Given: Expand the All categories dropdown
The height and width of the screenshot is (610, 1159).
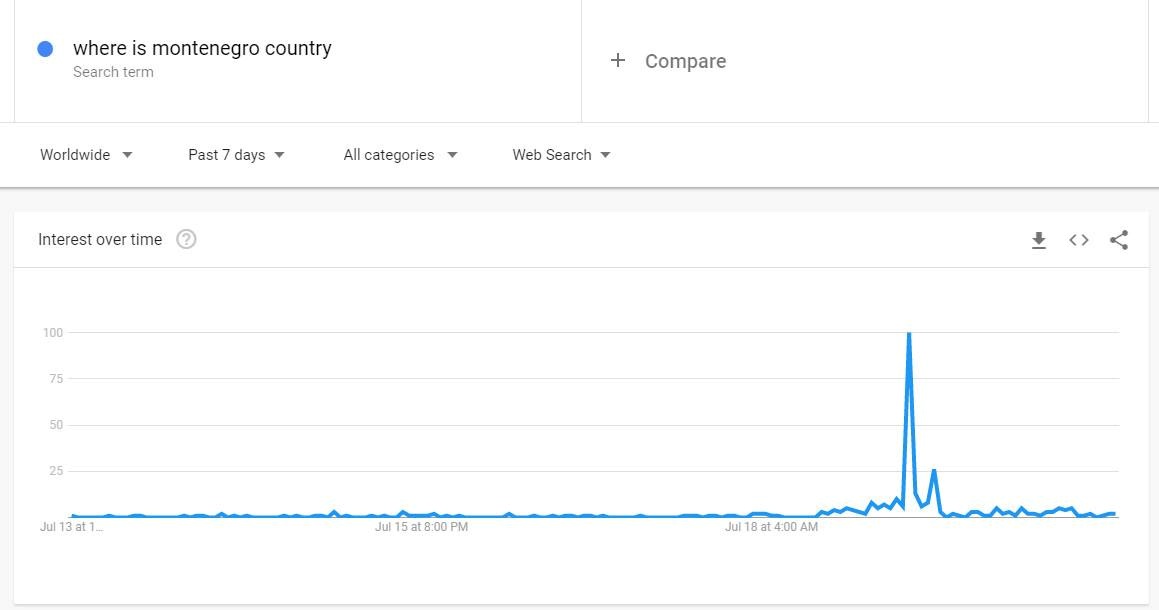Looking at the screenshot, I should point(401,155).
